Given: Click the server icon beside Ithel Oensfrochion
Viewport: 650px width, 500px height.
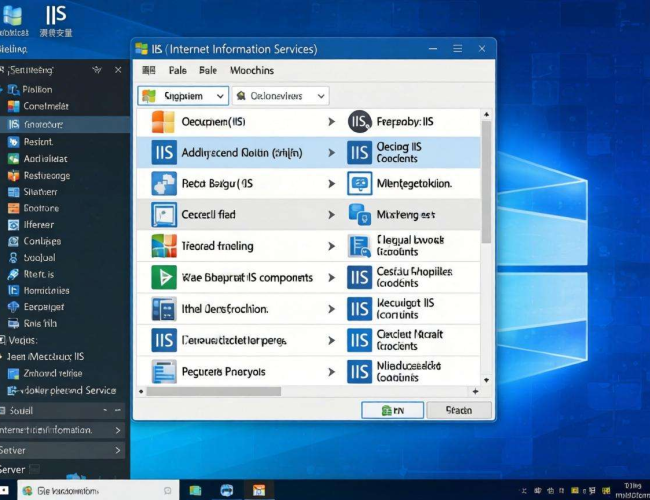Looking at the screenshot, I should click(x=164, y=309).
